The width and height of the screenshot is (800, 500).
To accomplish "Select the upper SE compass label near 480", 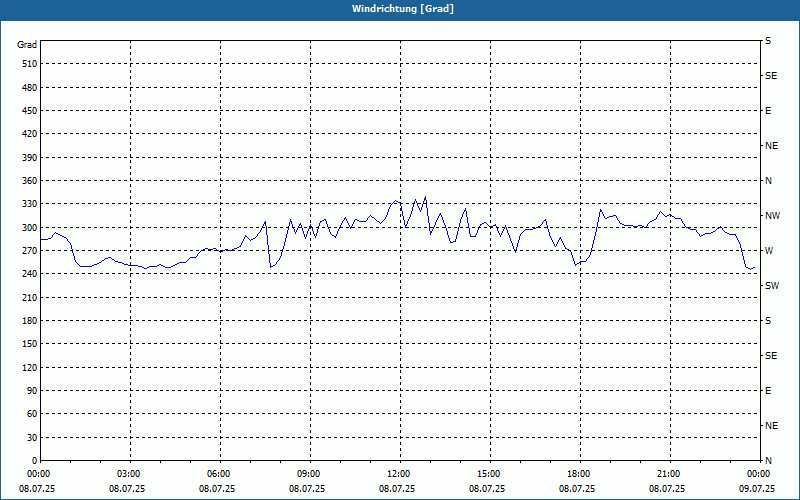I will pyautogui.click(x=771, y=76).
